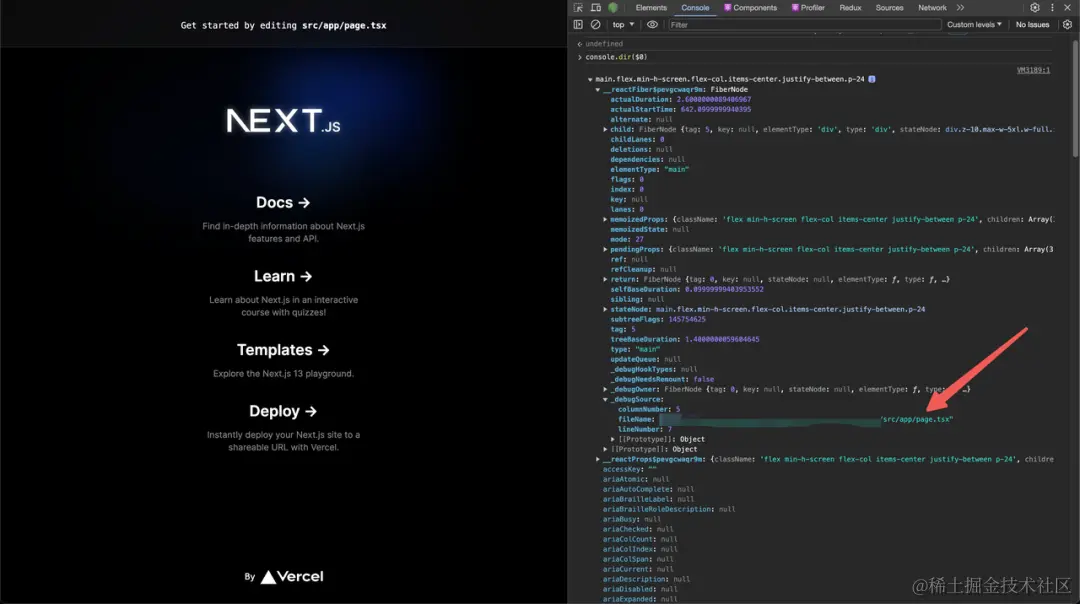The width and height of the screenshot is (1080, 604).
Task: Toggle the device toolbar icon
Action: point(596,8)
